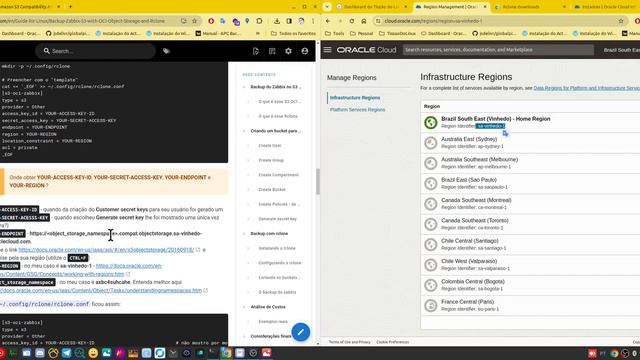Click the Oracle Cloud logo
Viewport: 640px width, 360px height.
coord(366,50)
